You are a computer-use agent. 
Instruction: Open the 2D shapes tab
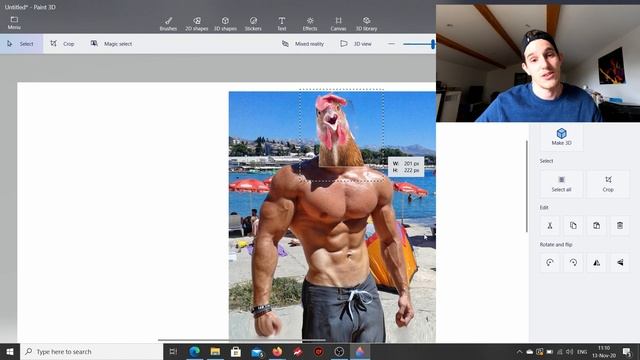coord(197,24)
